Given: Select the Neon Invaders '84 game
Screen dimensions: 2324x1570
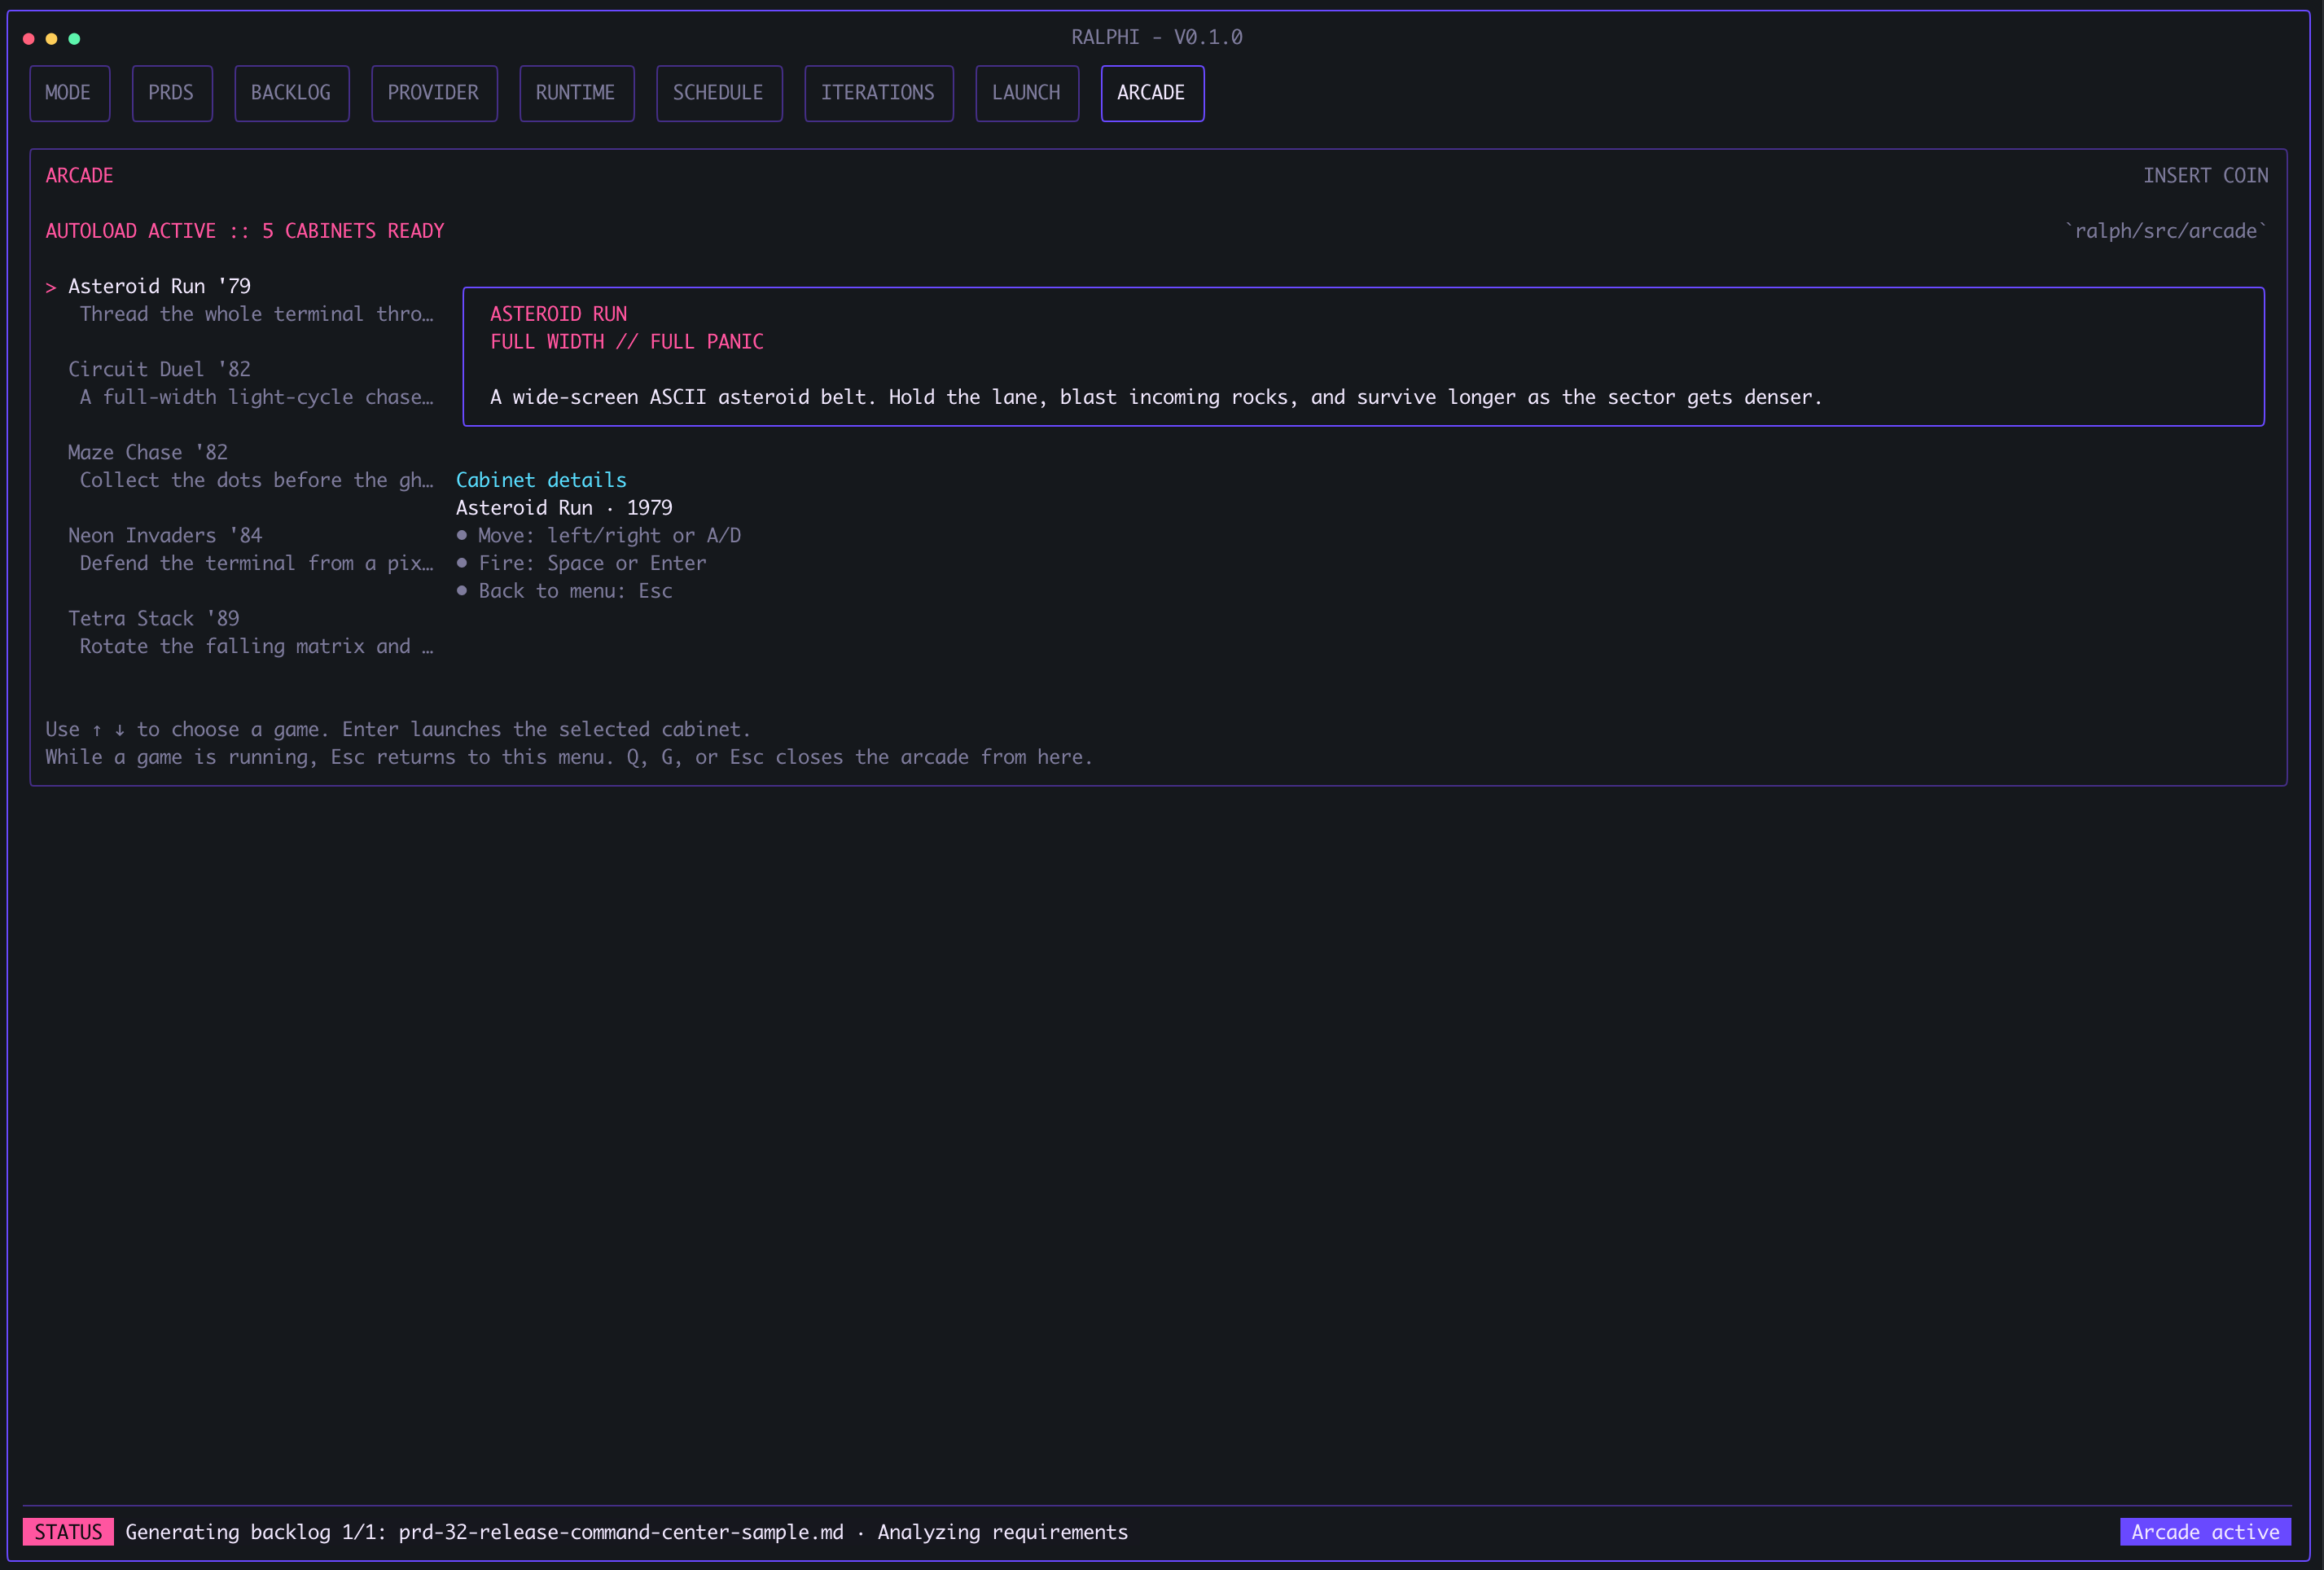Looking at the screenshot, I should coord(165,536).
